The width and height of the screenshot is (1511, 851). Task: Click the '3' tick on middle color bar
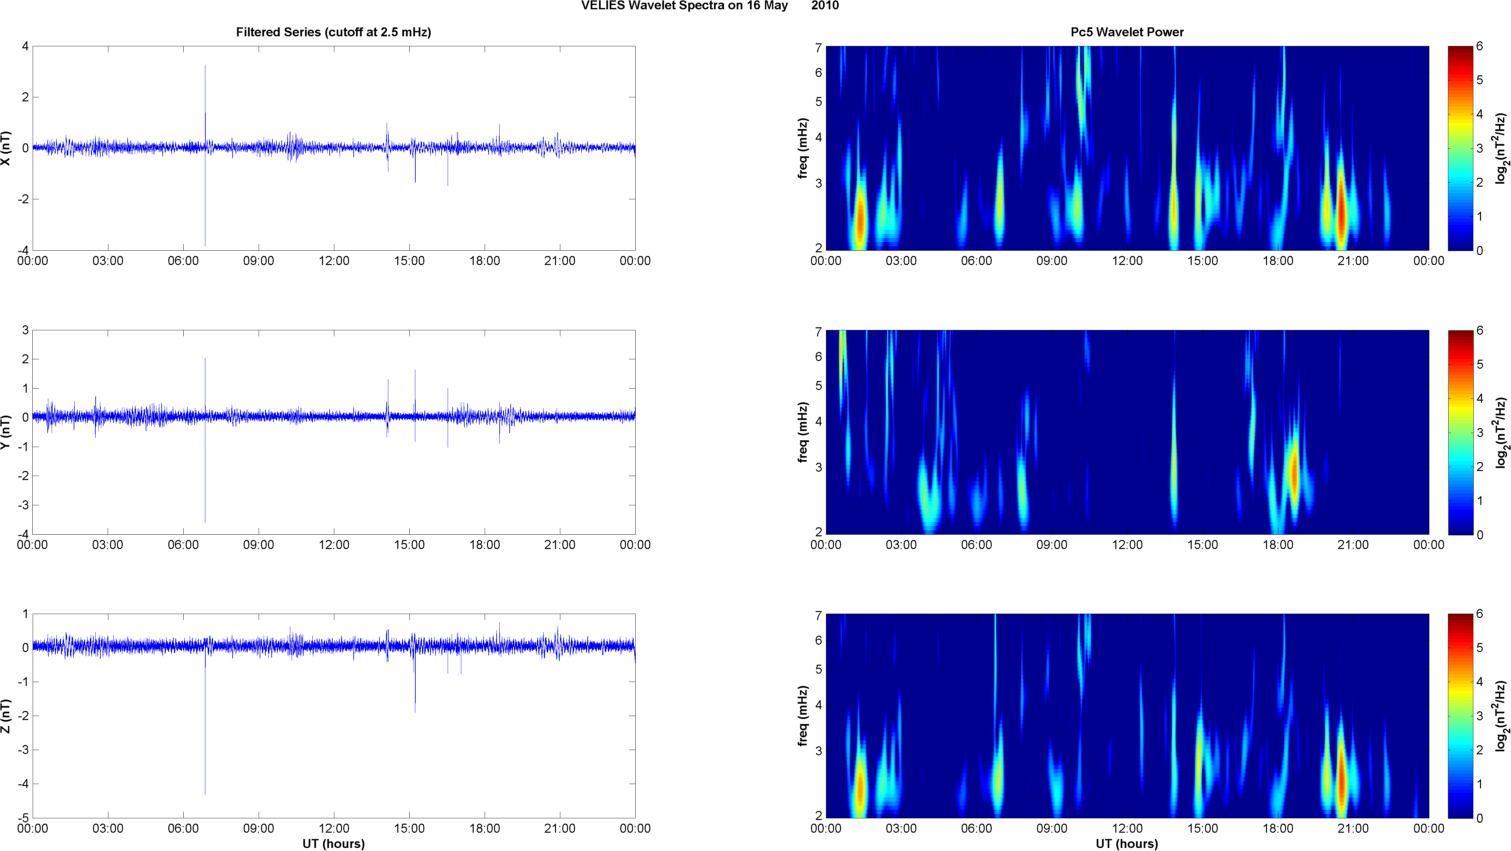pyautogui.click(x=1480, y=432)
